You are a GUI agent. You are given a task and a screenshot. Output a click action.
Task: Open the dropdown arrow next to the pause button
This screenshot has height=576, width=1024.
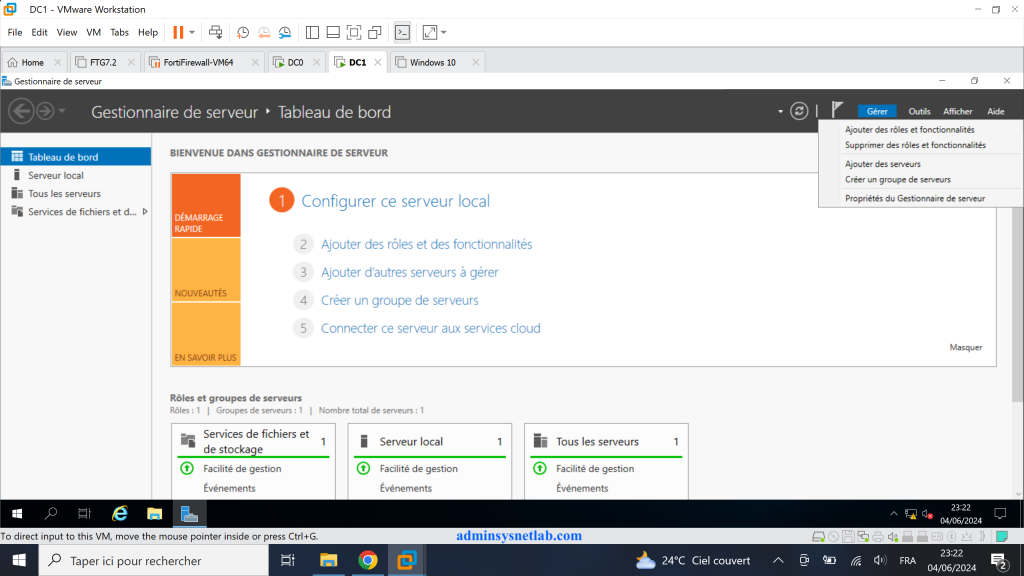click(192, 33)
